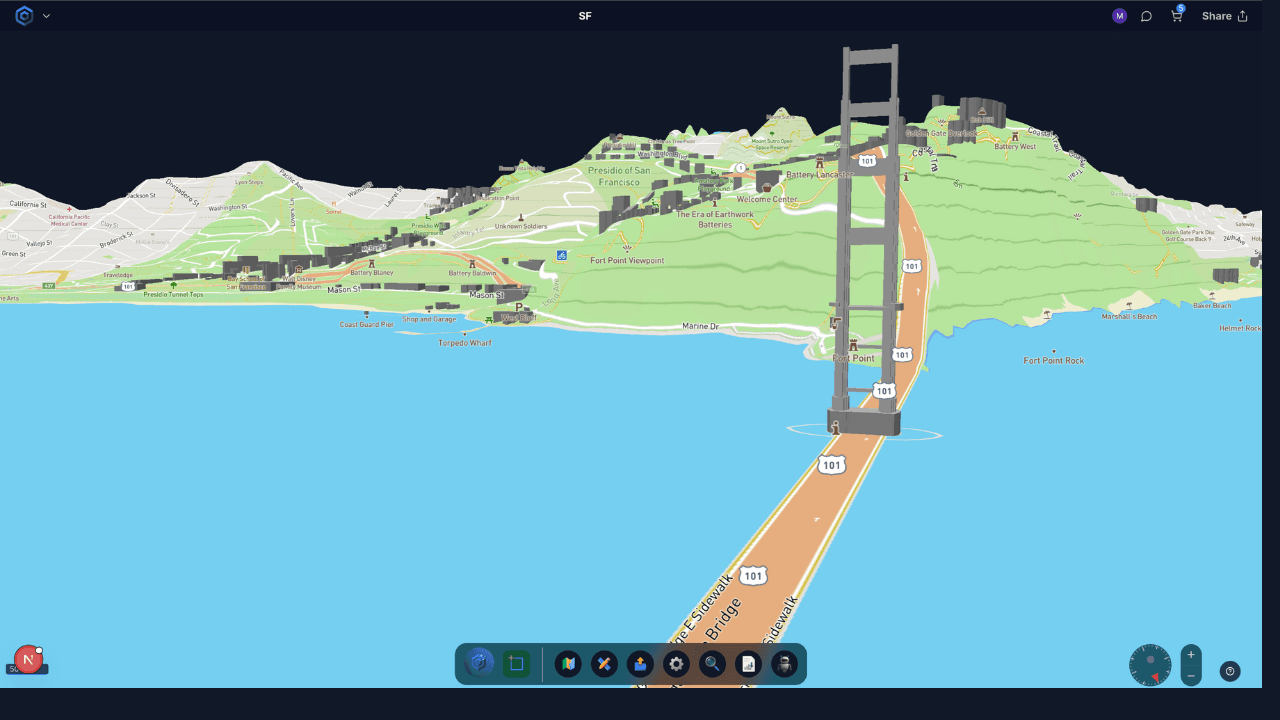Image resolution: width=1280 pixels, height=720 pixels.
Task: Click the red N avatar badge
Action: 28,660
